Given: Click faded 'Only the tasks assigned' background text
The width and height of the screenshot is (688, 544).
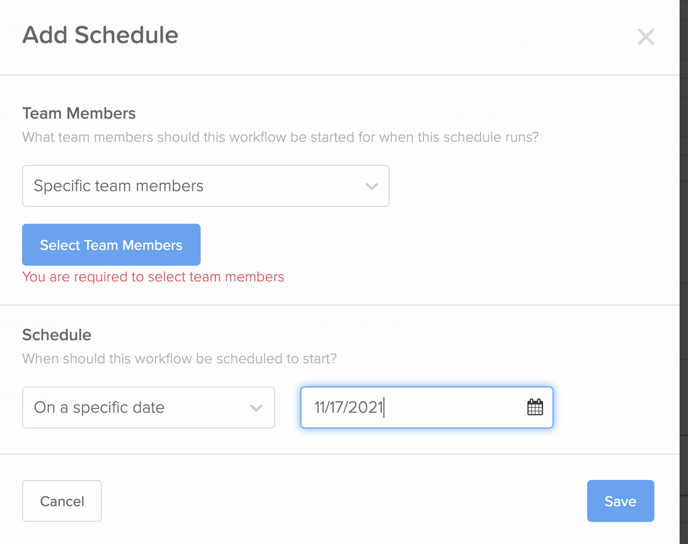Looking at the screenshot, I should (x=469, y=40).
